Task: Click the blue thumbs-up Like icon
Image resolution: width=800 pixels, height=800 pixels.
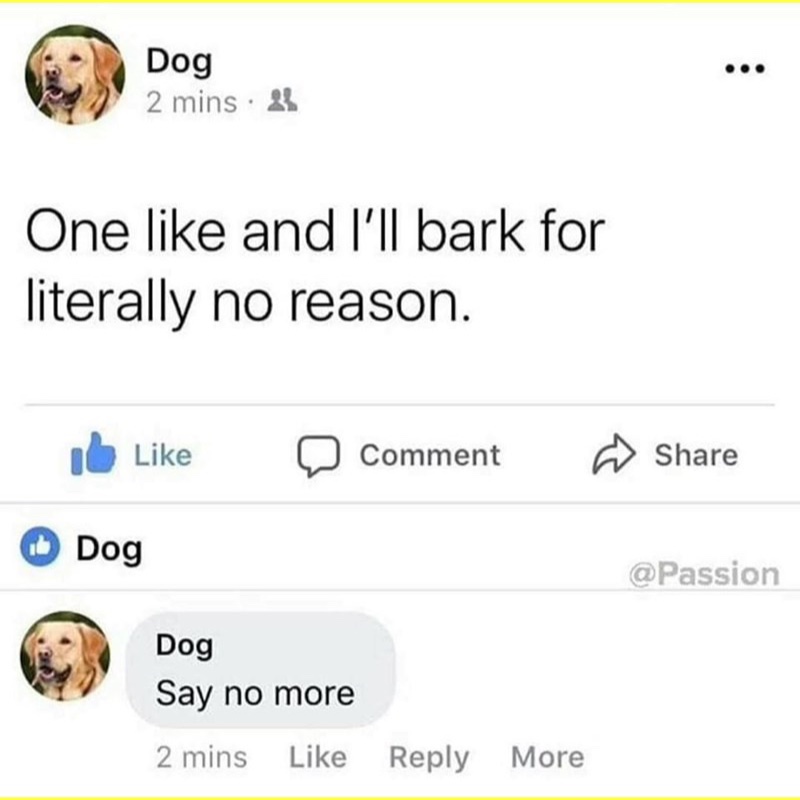Action: pyautogui.click(x=93, y=454)
